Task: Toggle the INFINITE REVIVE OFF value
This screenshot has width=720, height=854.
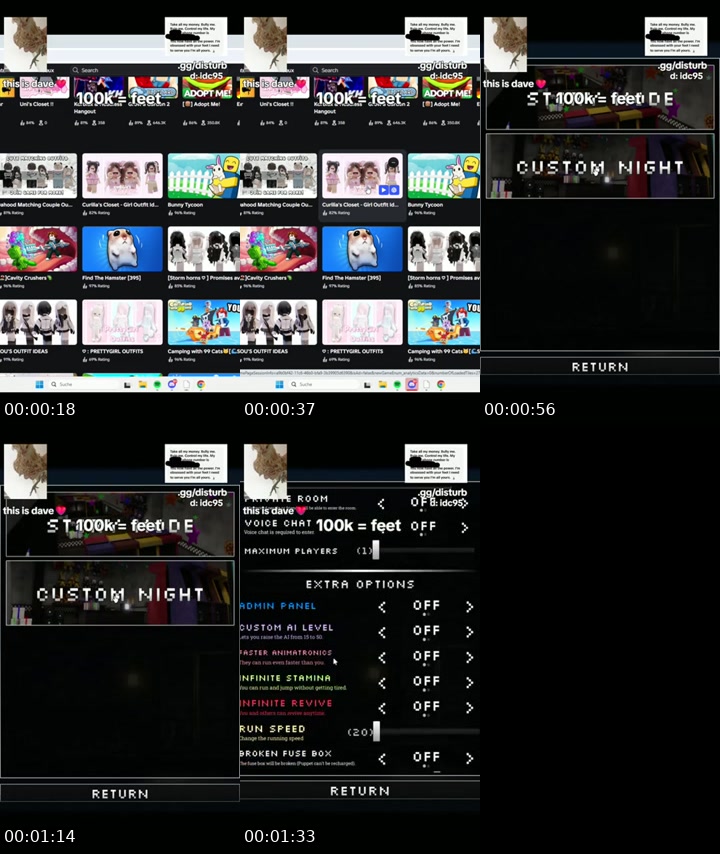Action: 426,706
